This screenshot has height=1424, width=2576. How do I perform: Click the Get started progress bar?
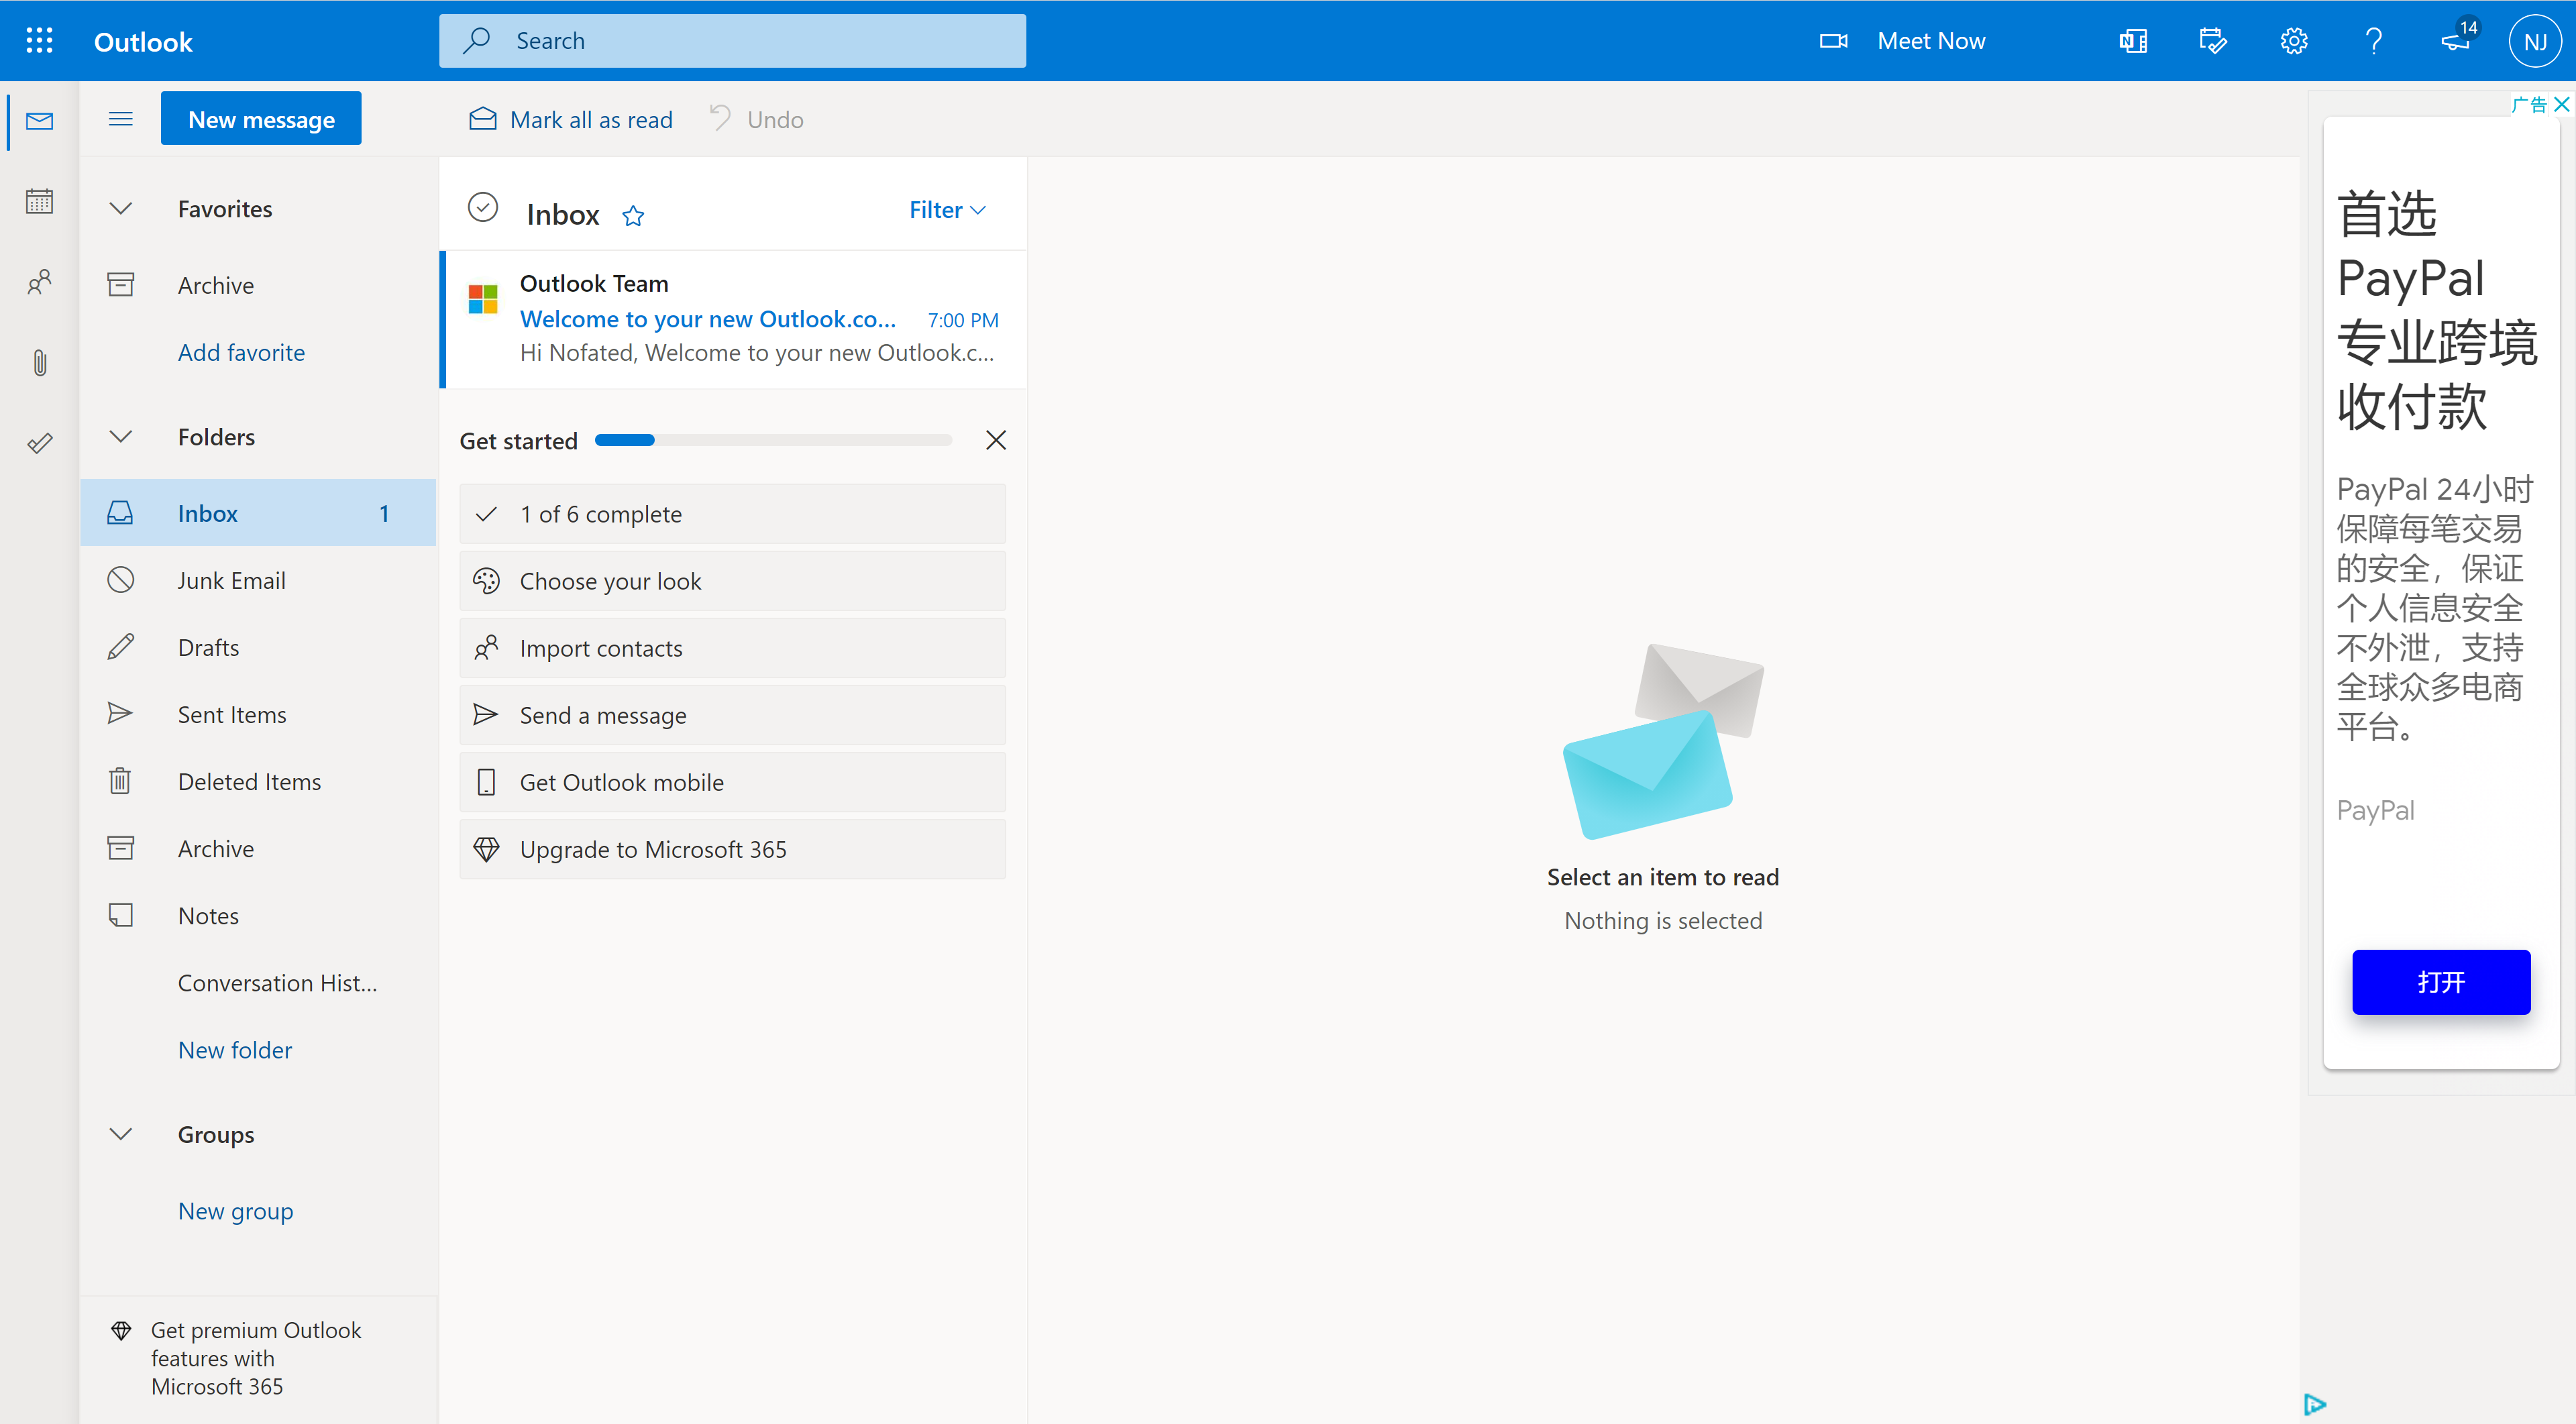click(x=773, y=440)
